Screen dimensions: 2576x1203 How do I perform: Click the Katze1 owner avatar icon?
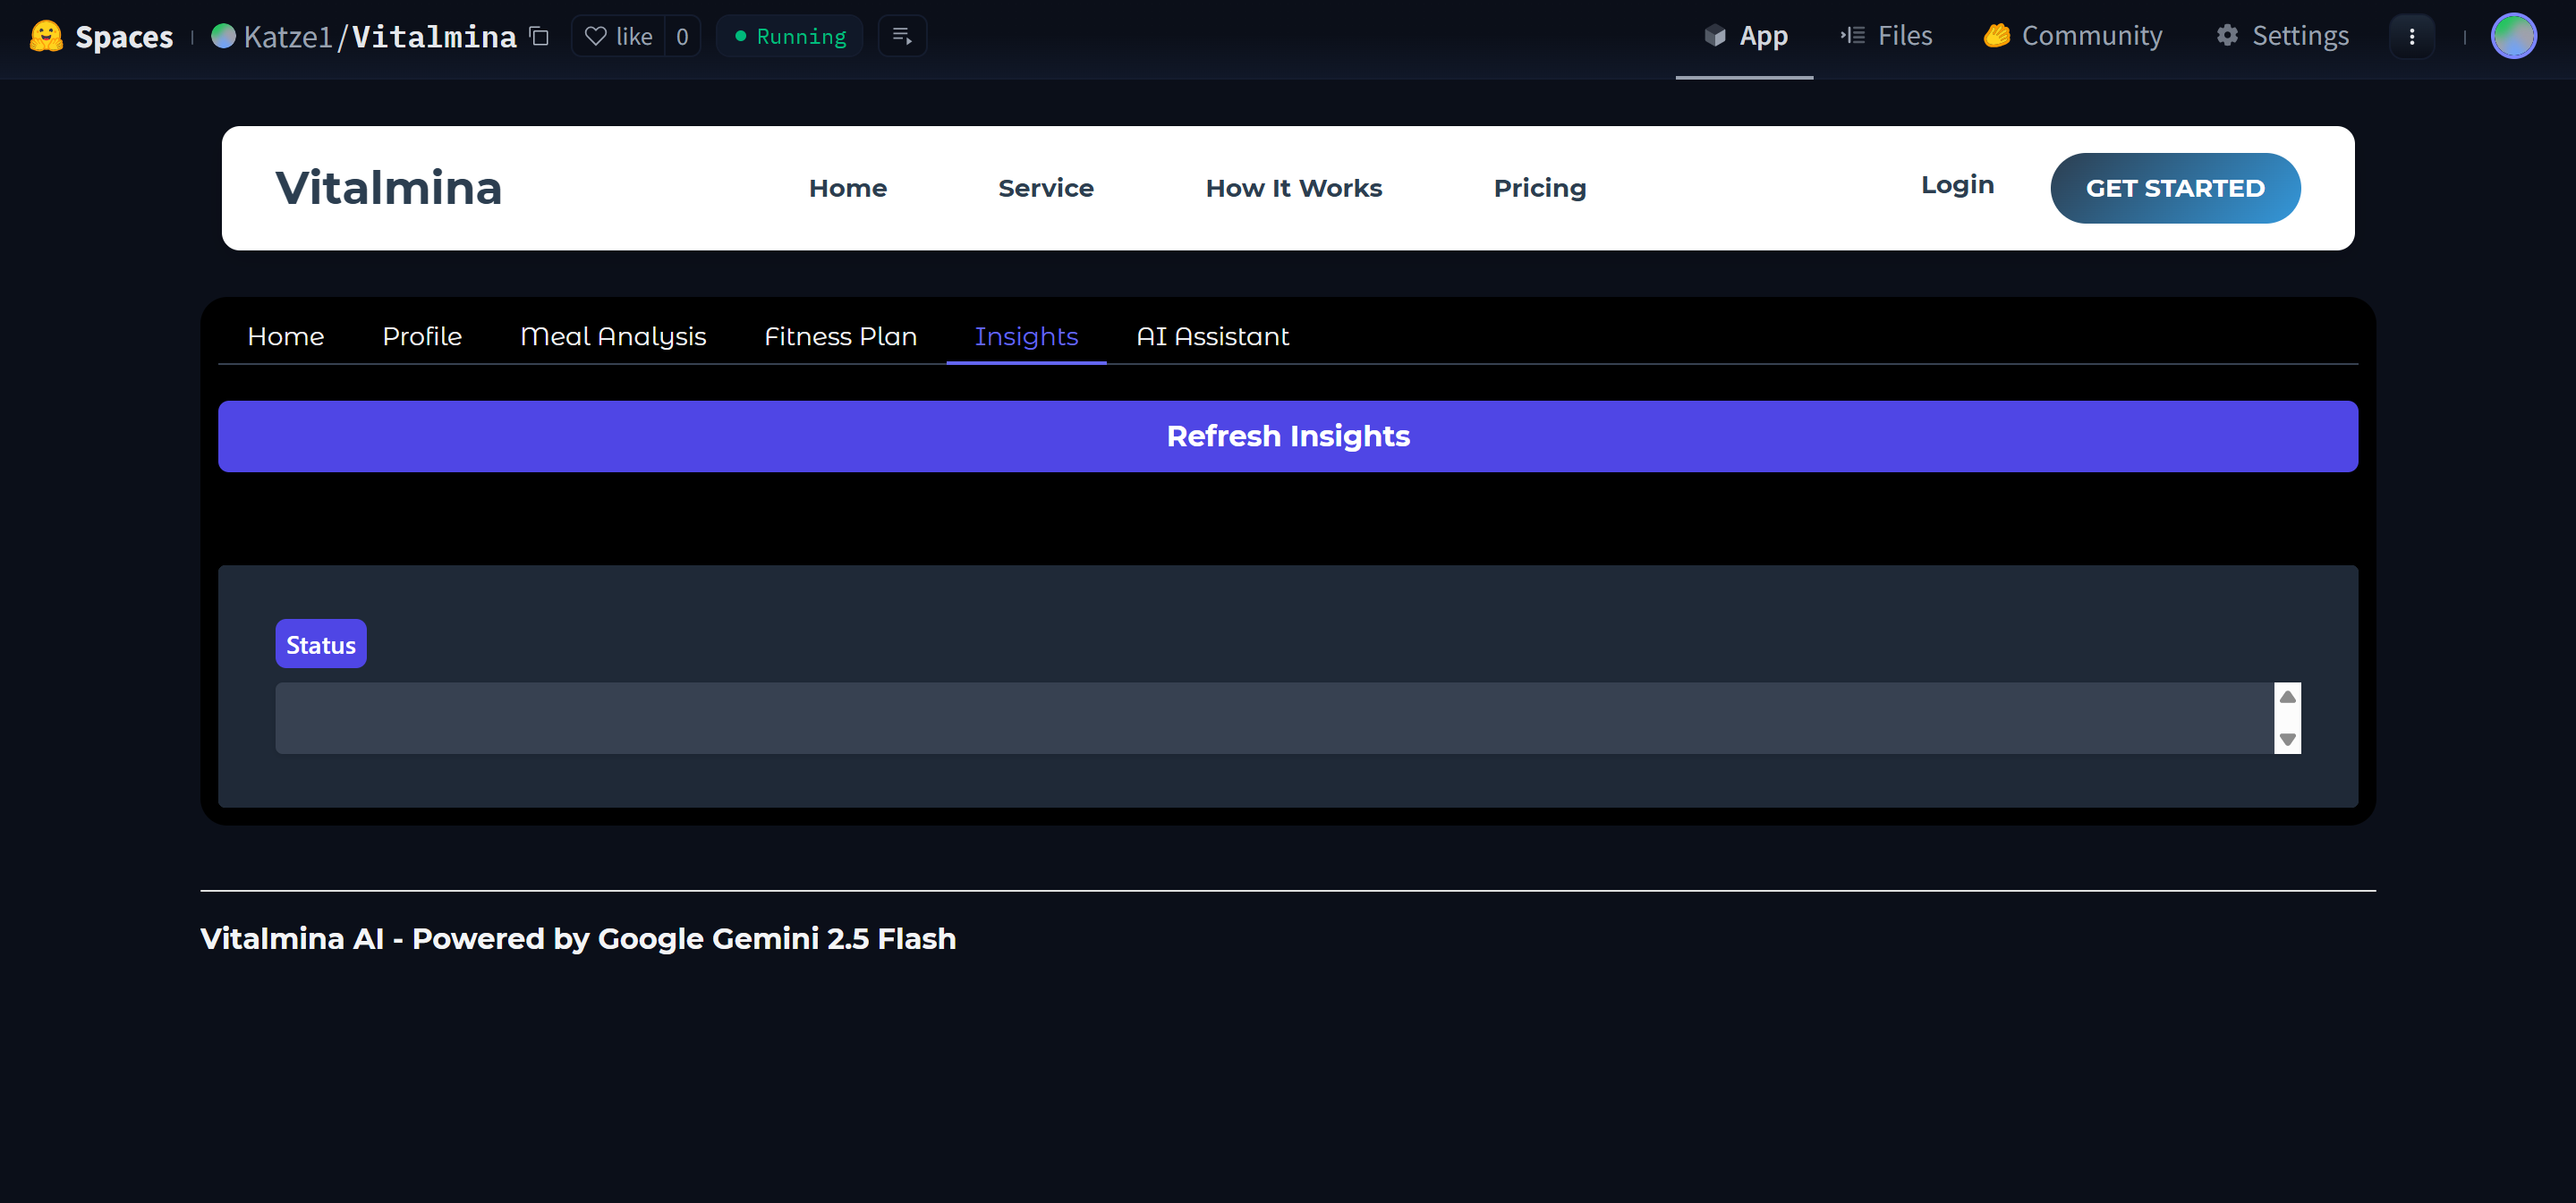coord(224,36)
